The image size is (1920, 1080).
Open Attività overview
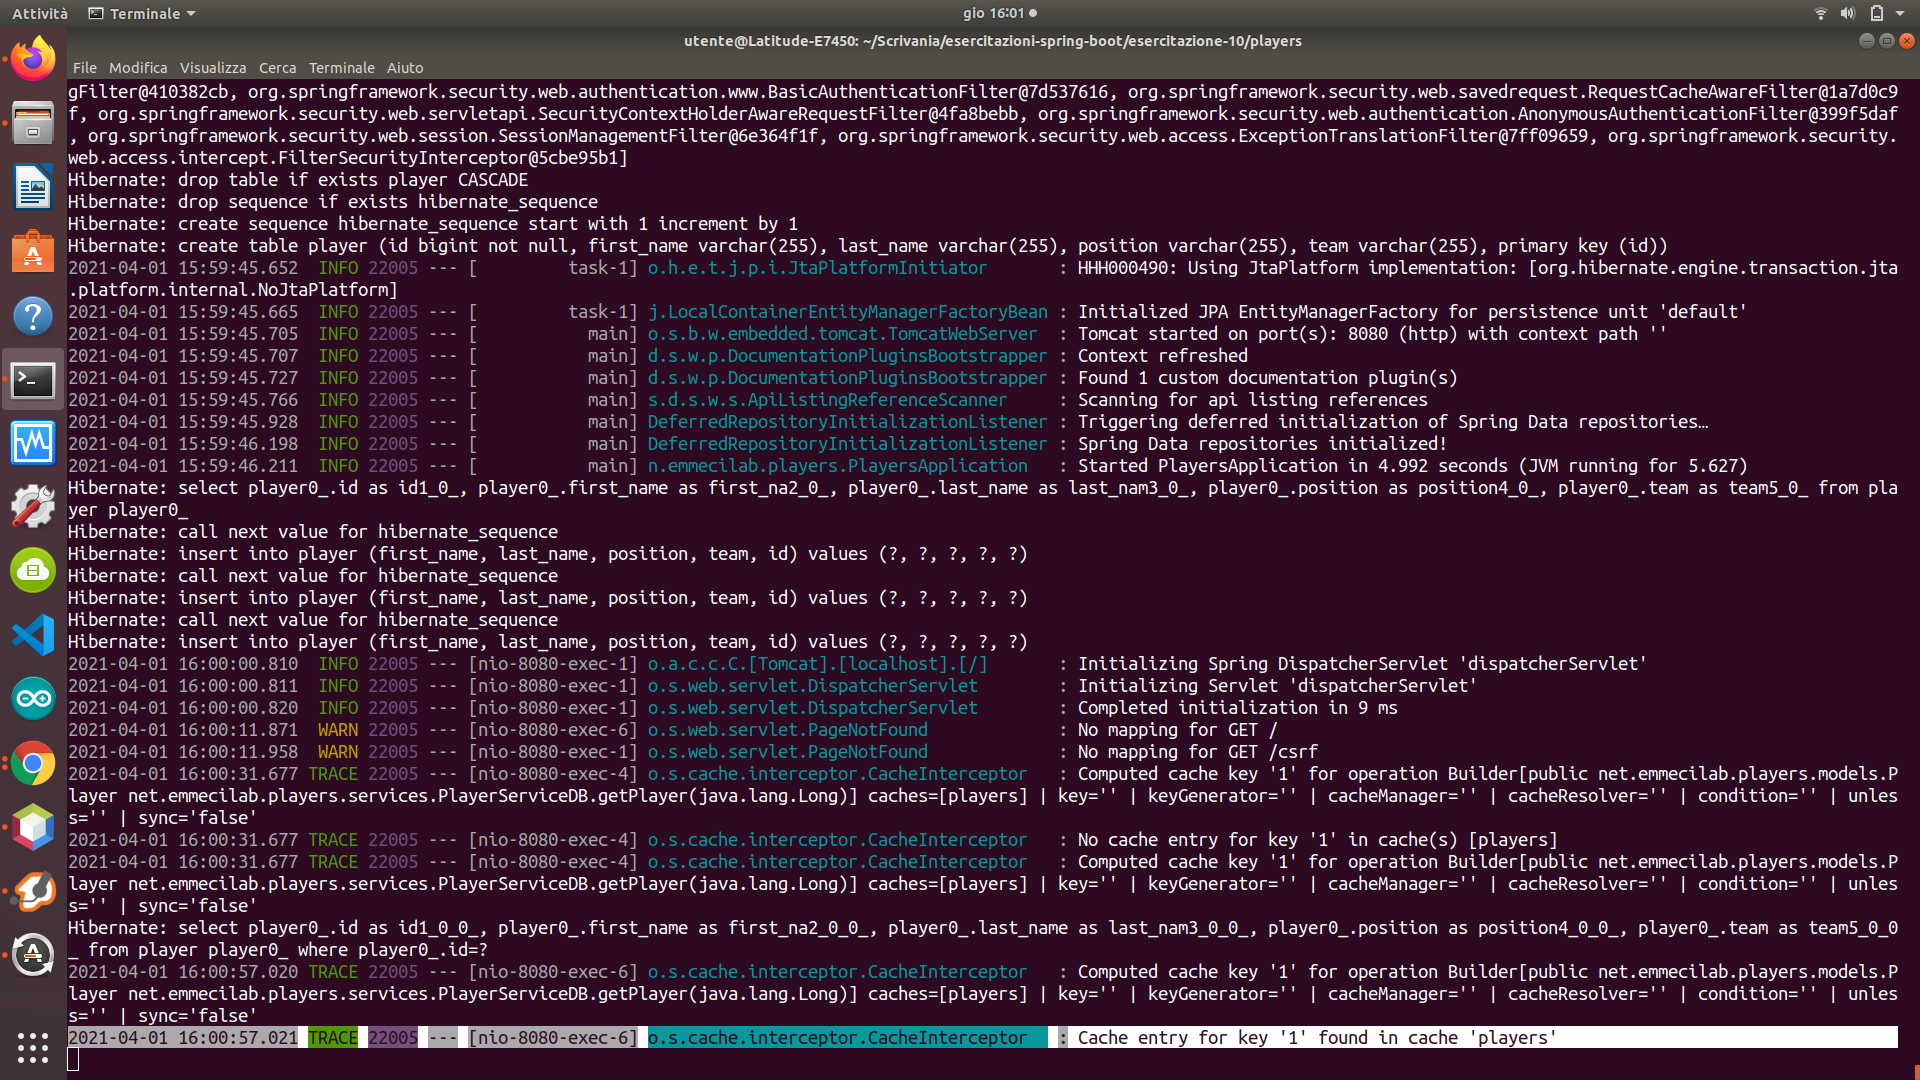pos(40,13)
